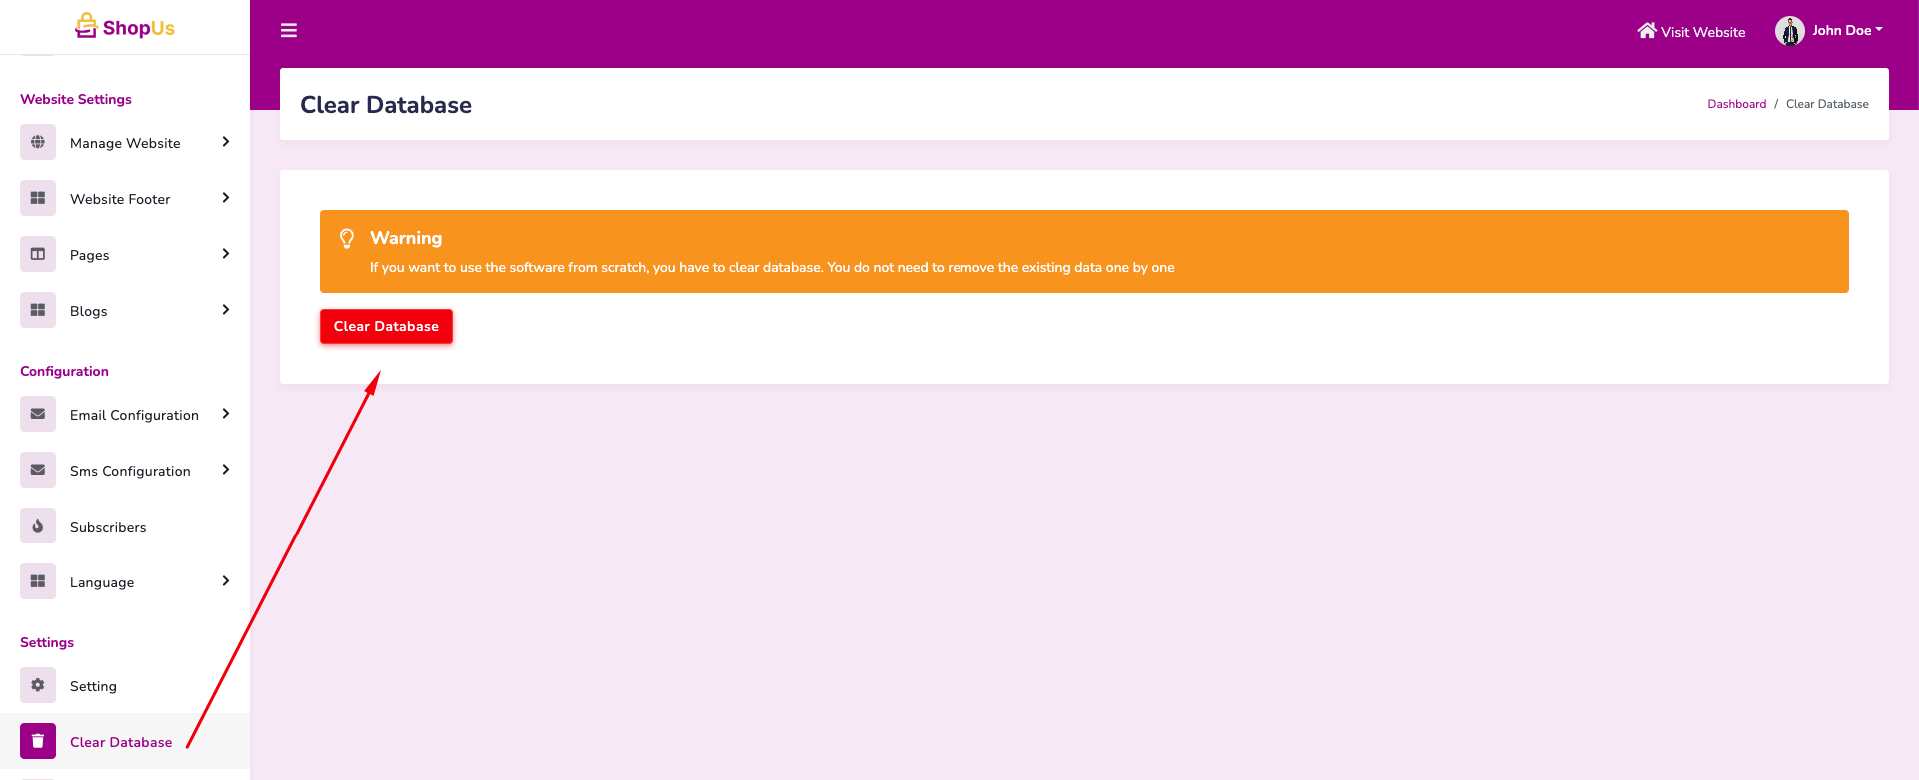Click the gear icon for Setting
The image size is (1919, 780).
[x=38, y=686]
